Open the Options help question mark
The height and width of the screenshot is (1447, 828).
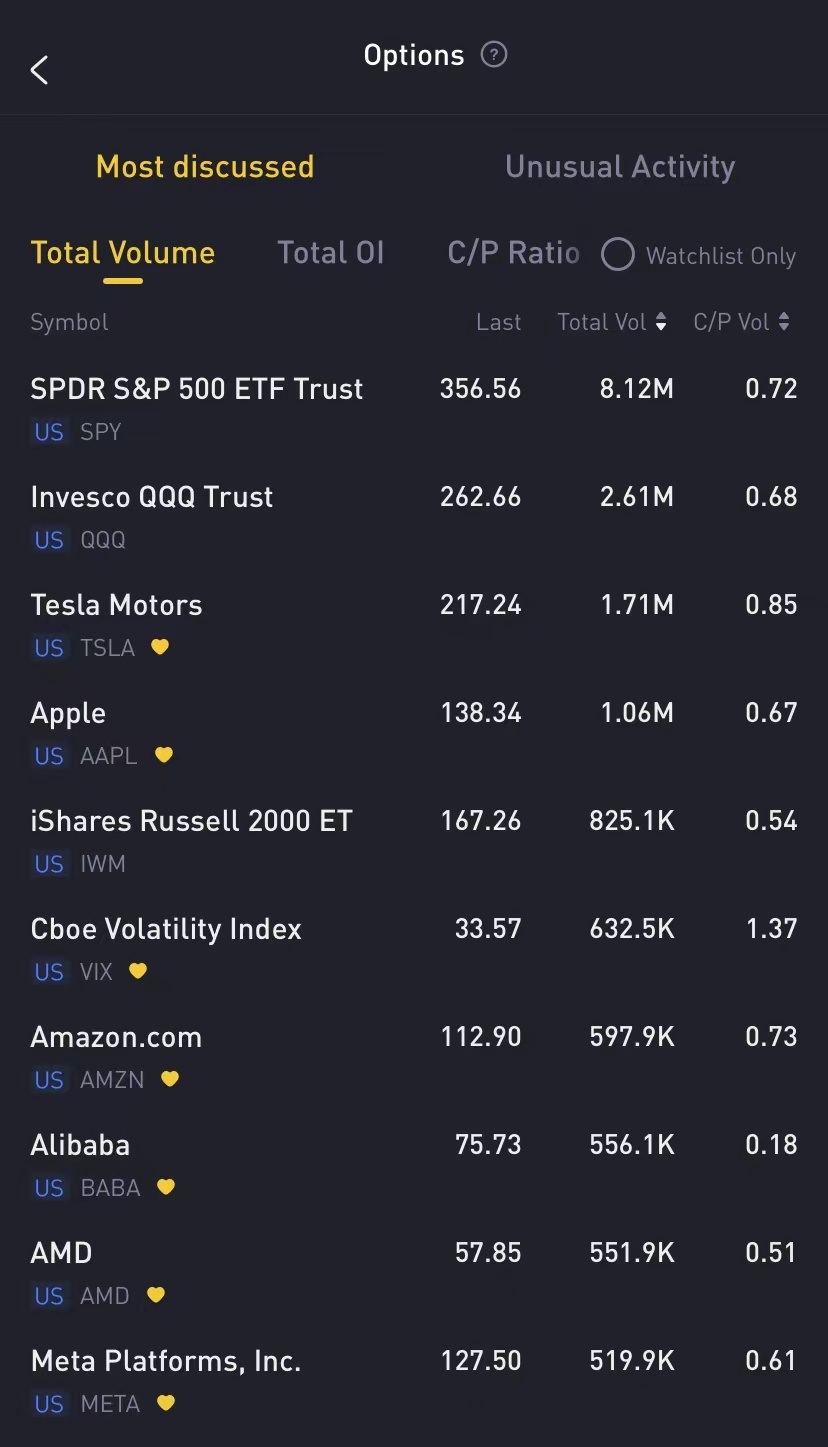pyautogui.click(x=494, y=55)
